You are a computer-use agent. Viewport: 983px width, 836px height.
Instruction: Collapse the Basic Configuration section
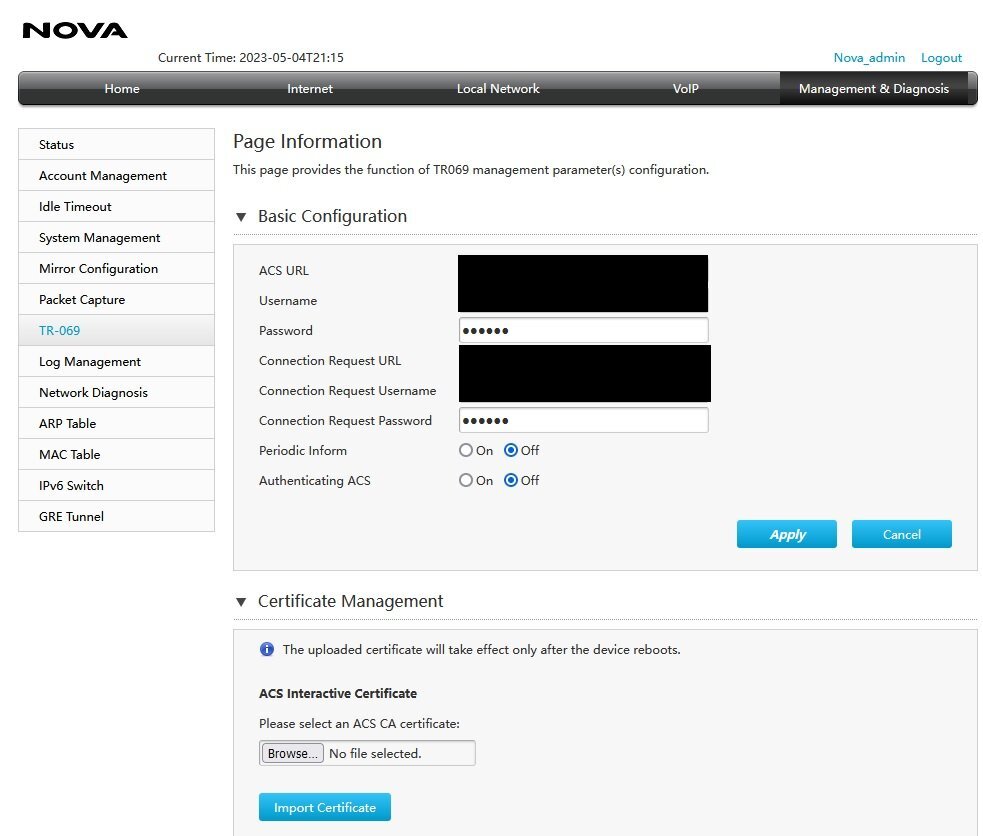pos(241,217)
